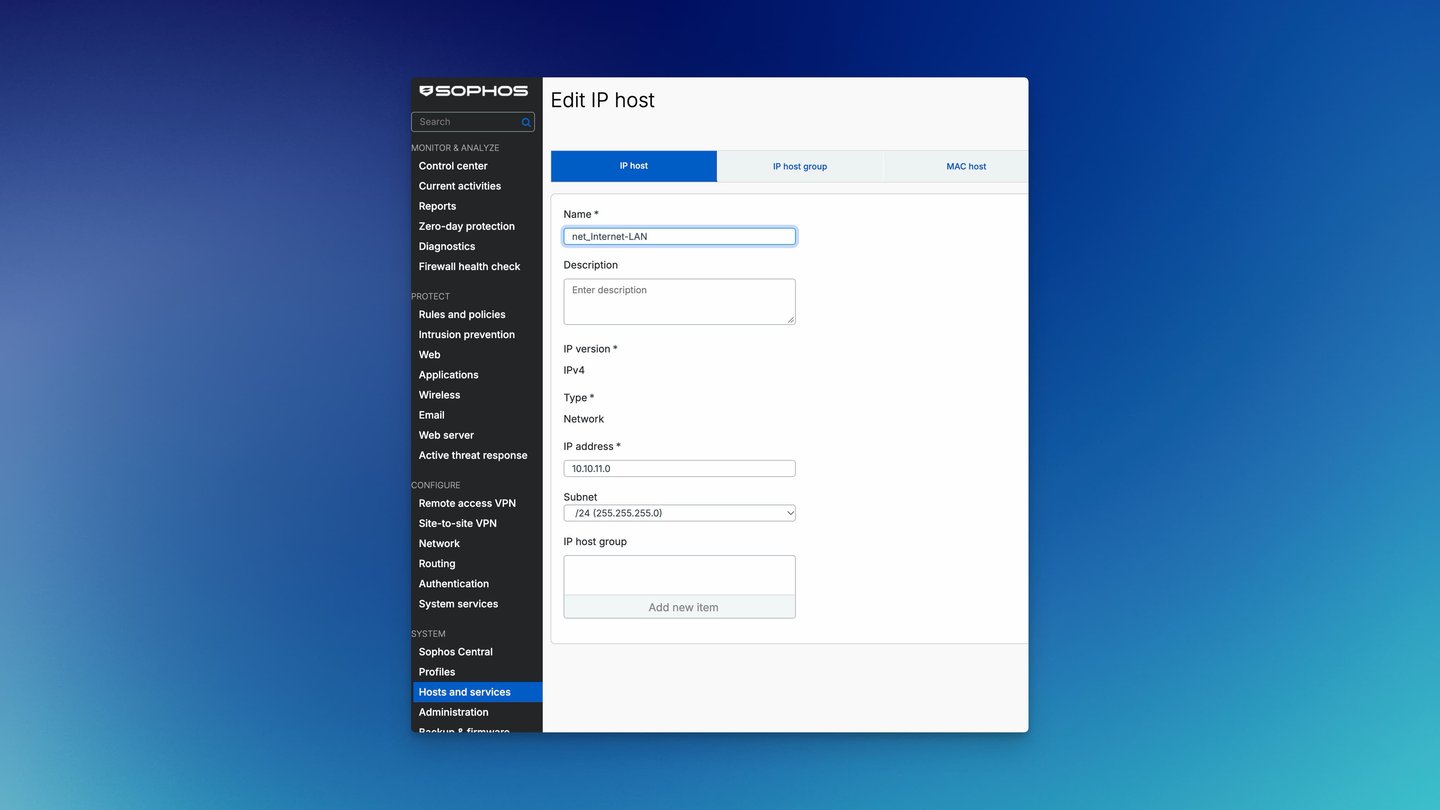Open Remote access VPN

pos(467,503)
